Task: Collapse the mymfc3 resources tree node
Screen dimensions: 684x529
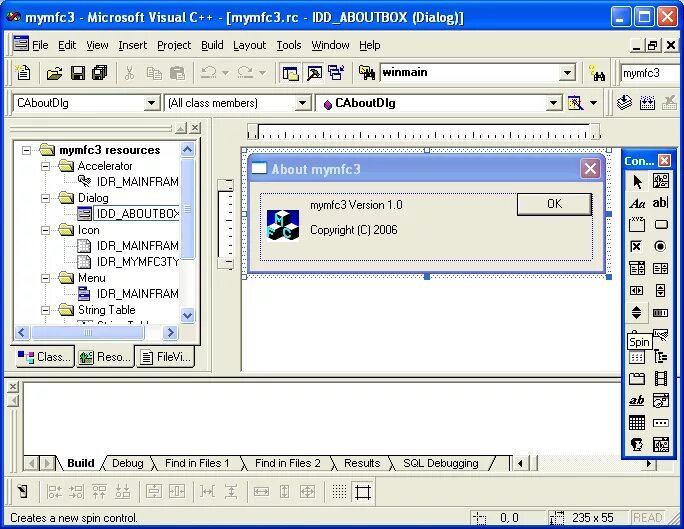Action: 27,150
